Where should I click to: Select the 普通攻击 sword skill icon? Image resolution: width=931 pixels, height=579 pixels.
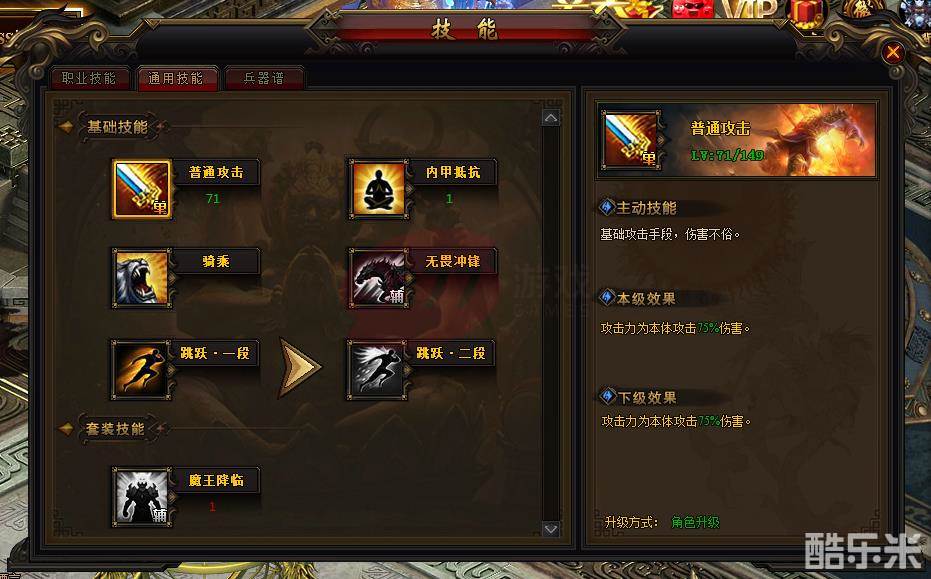pyautogui.click(x=142, y=189)
